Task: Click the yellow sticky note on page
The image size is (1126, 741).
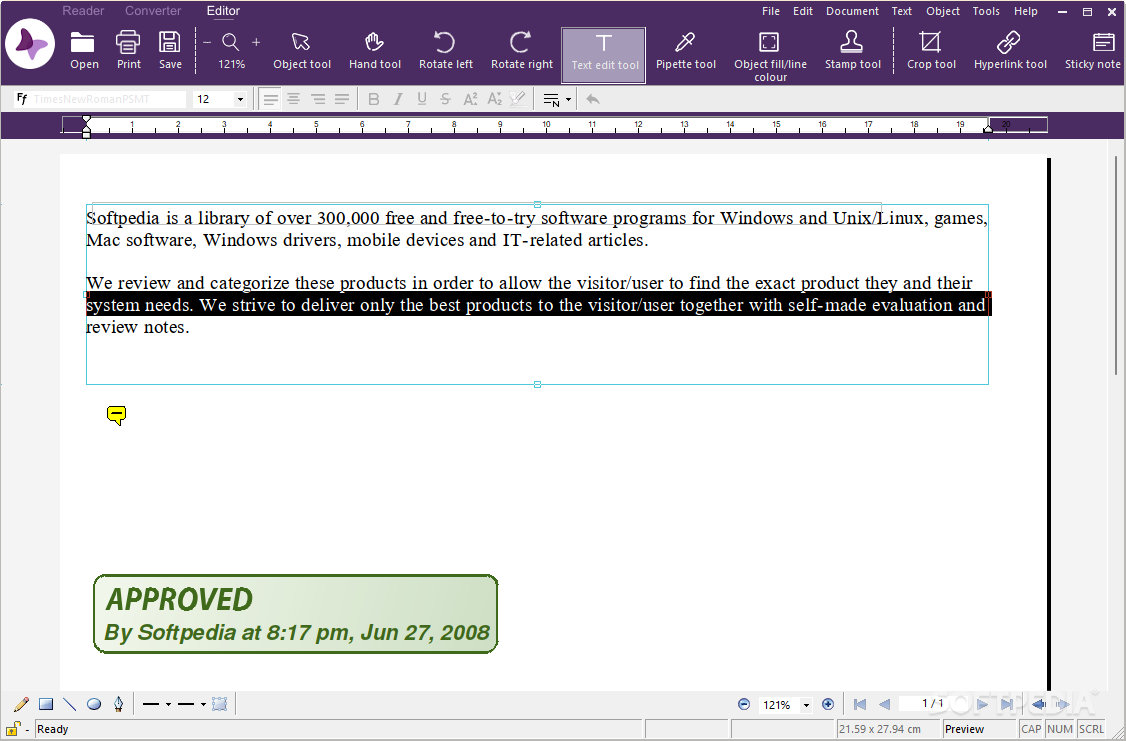Action: click(116, 415)
